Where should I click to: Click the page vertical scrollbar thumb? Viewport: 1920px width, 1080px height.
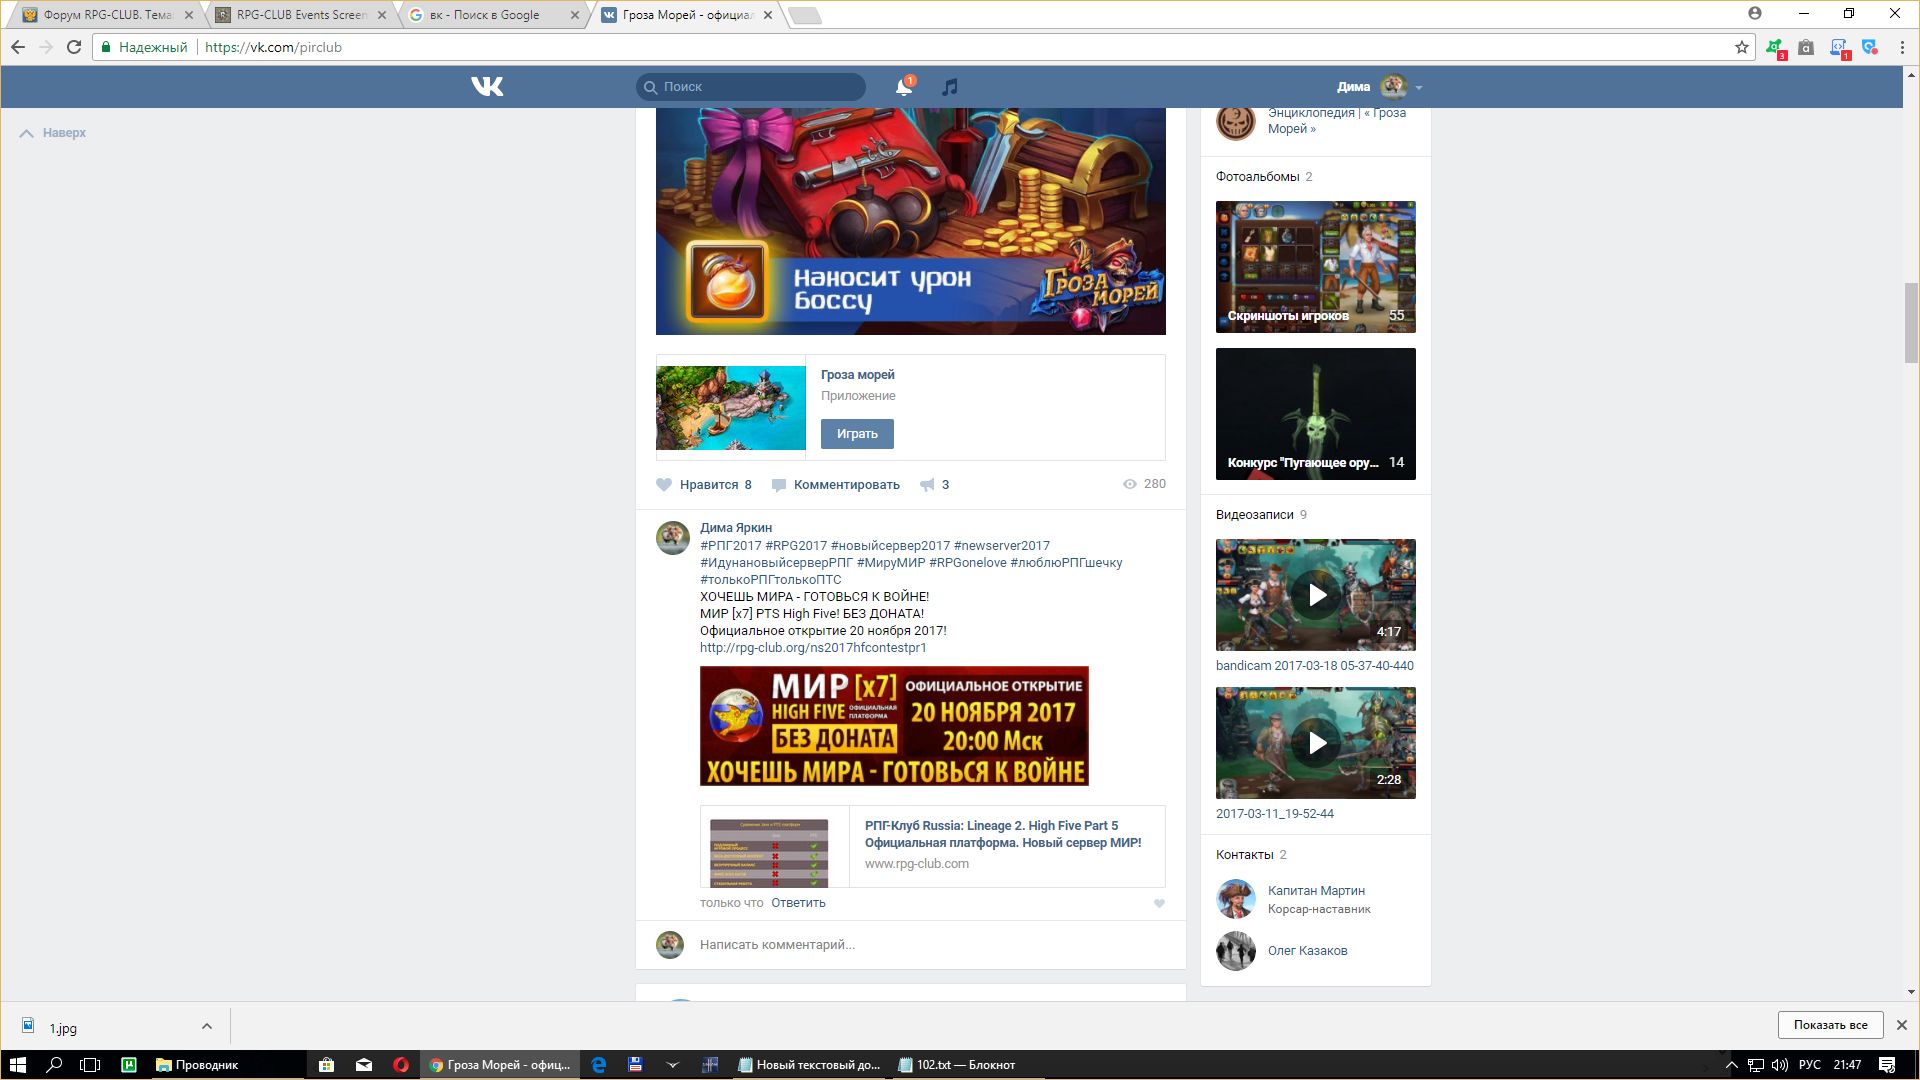click(x=1911, y=322)
